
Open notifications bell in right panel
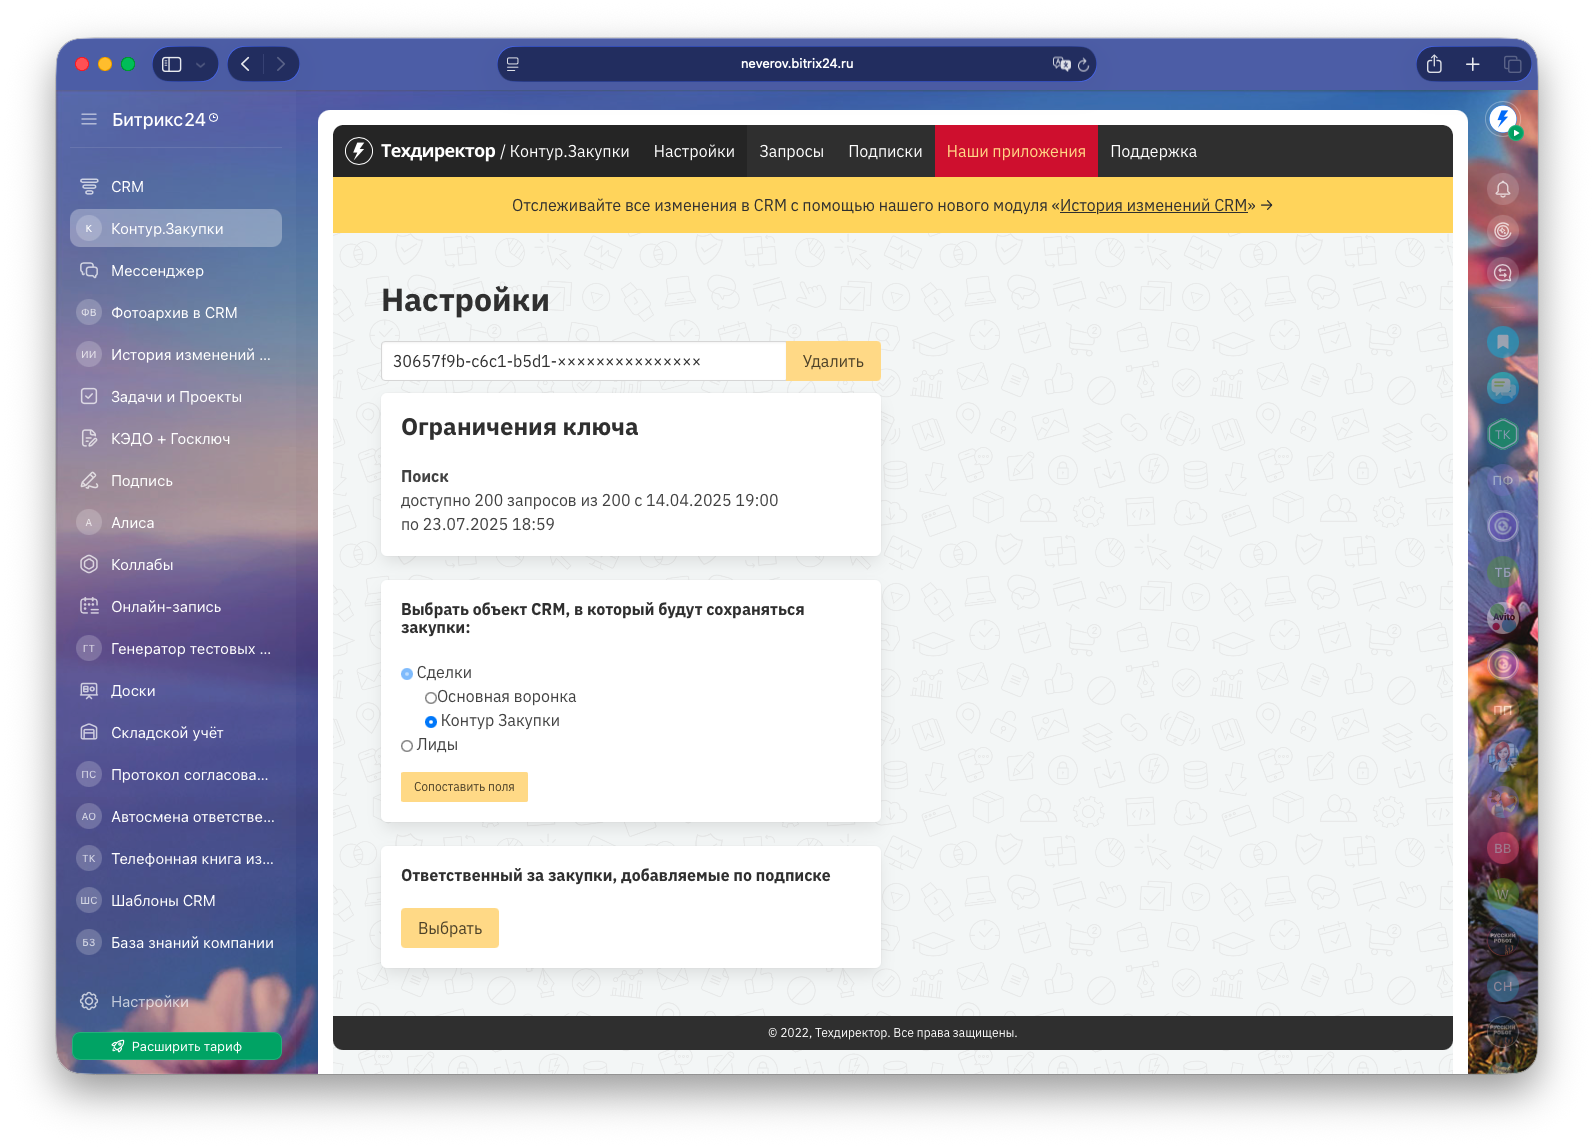[x=1503, y=189]
